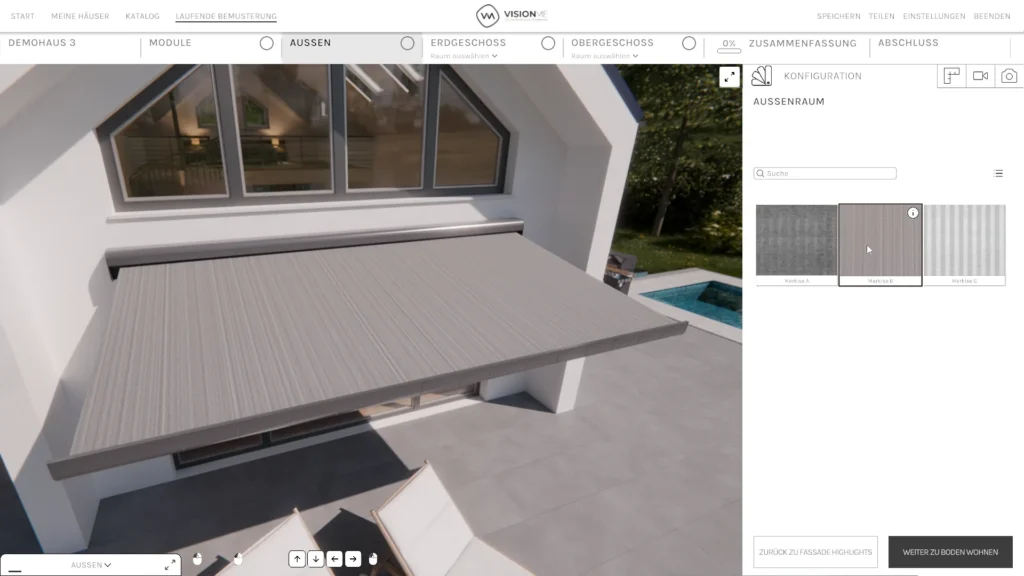
Task: Click the info icon on Markise B
Action: tap(912, 213)
